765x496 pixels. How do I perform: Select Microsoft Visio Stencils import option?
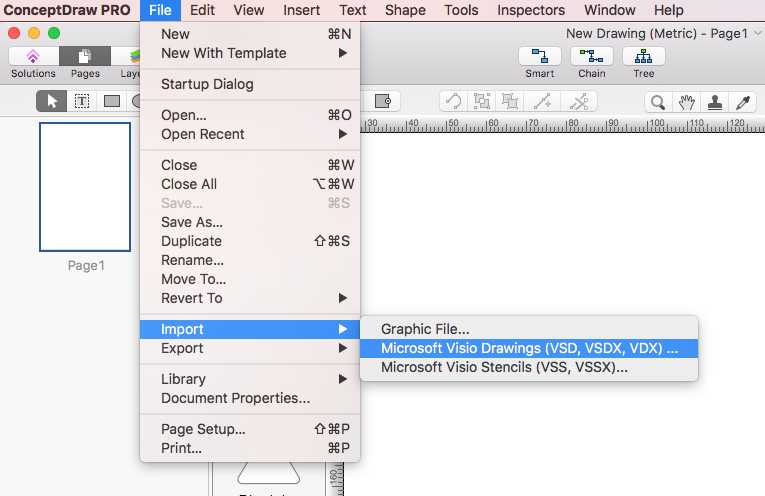[x=529, y=367]
